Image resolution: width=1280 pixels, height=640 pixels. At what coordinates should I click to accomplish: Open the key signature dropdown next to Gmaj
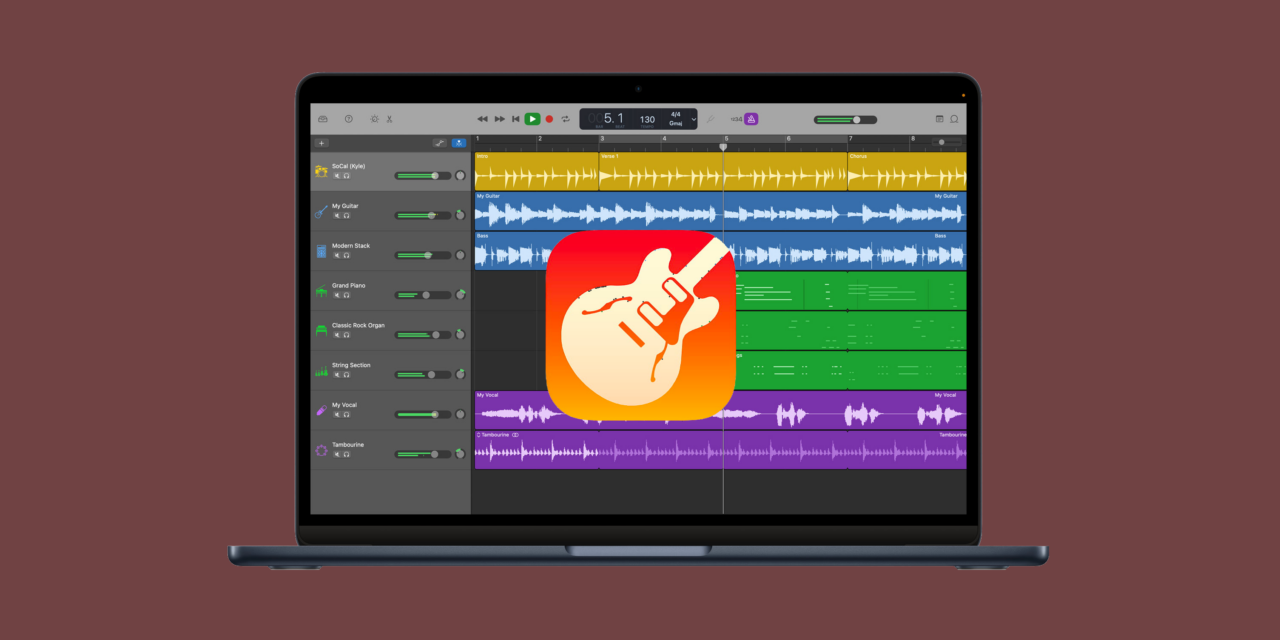click(x=693, y=120)
